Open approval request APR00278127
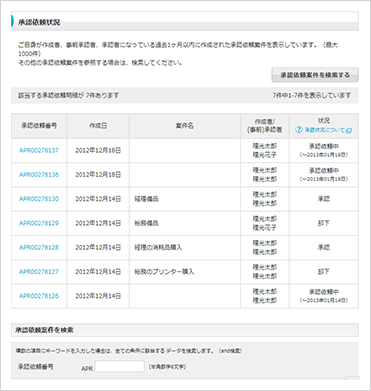The width and height of the screenshot is (371, 391). 39,272
